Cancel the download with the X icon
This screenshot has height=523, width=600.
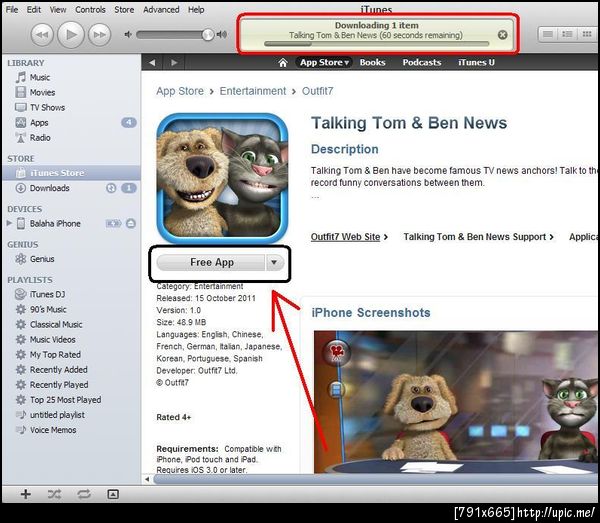(x=502, y=35)
